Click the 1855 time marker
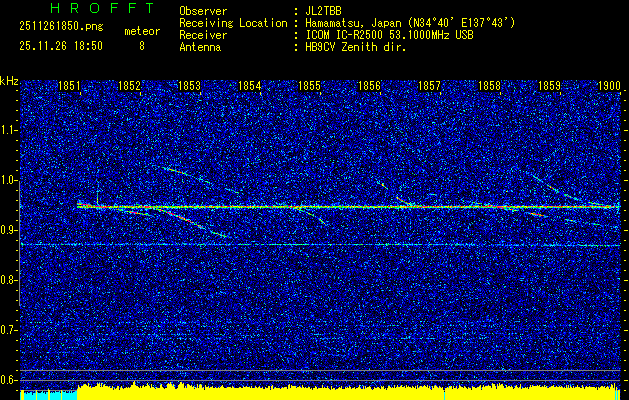The width and height of the screenshot is (629, 400). (309, 87)
